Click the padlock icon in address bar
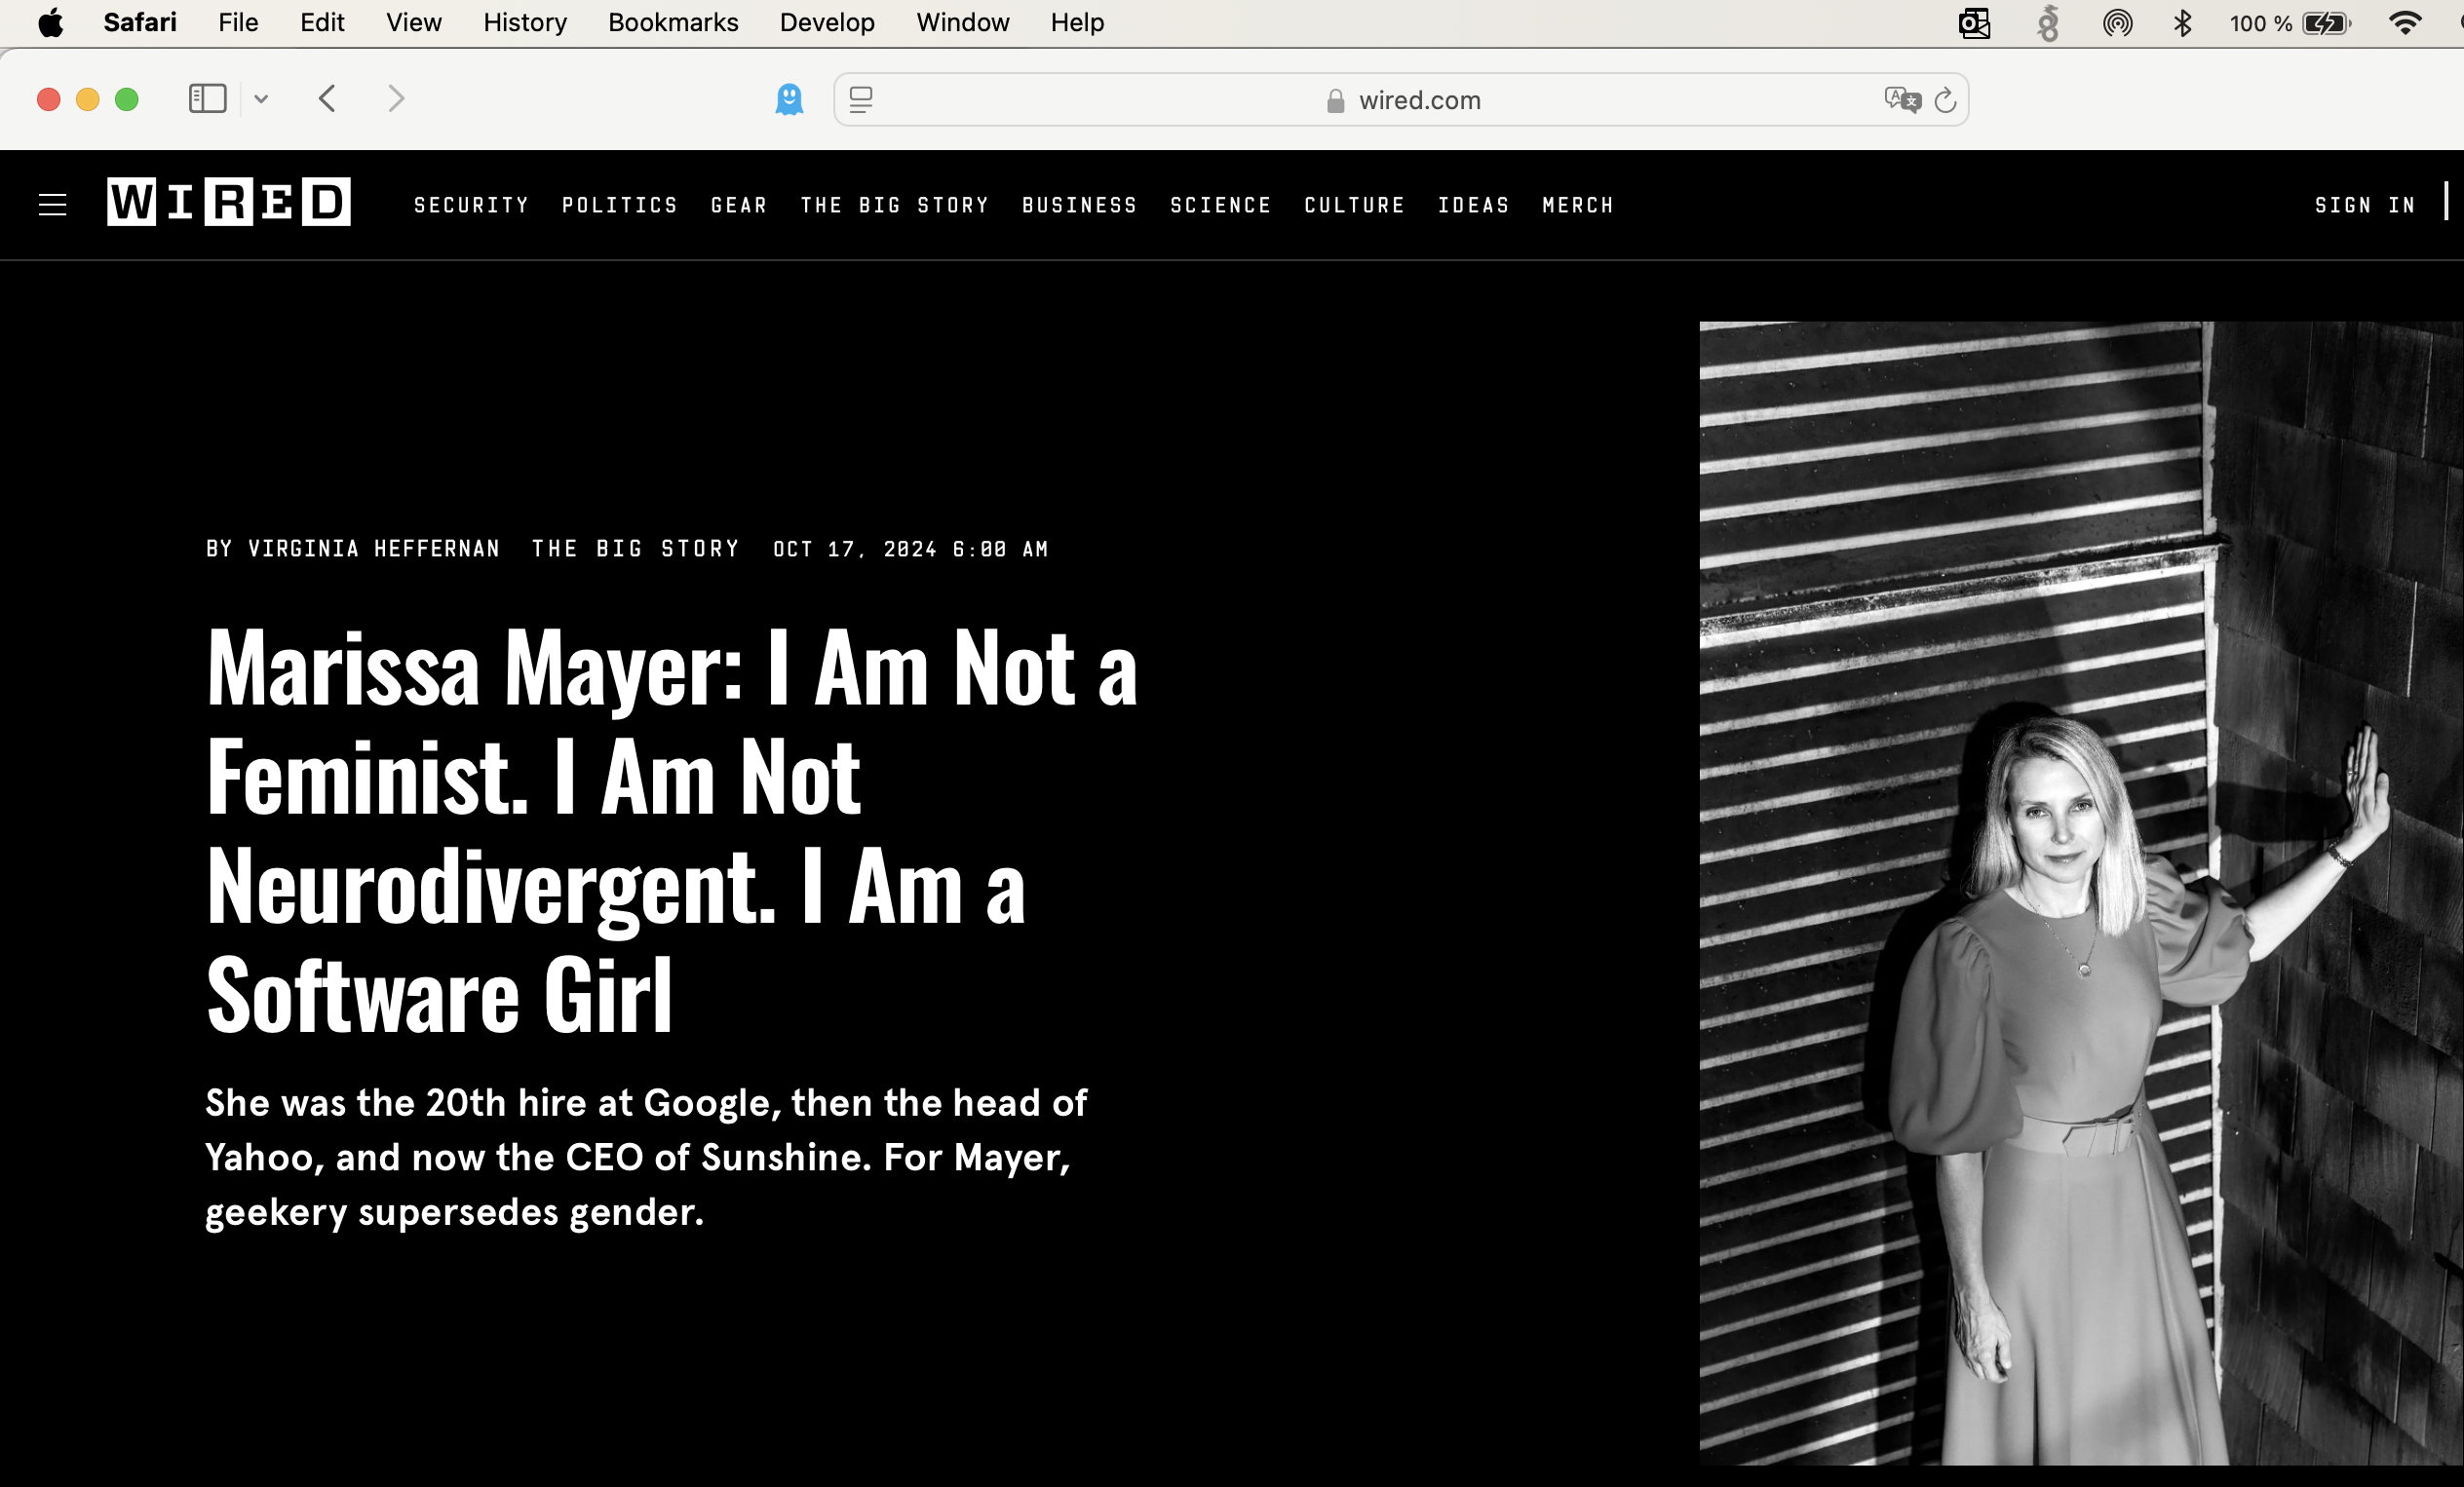Image resolution: width=2464 pixels, height=1487 pixels. click(x=1334, y=99)
